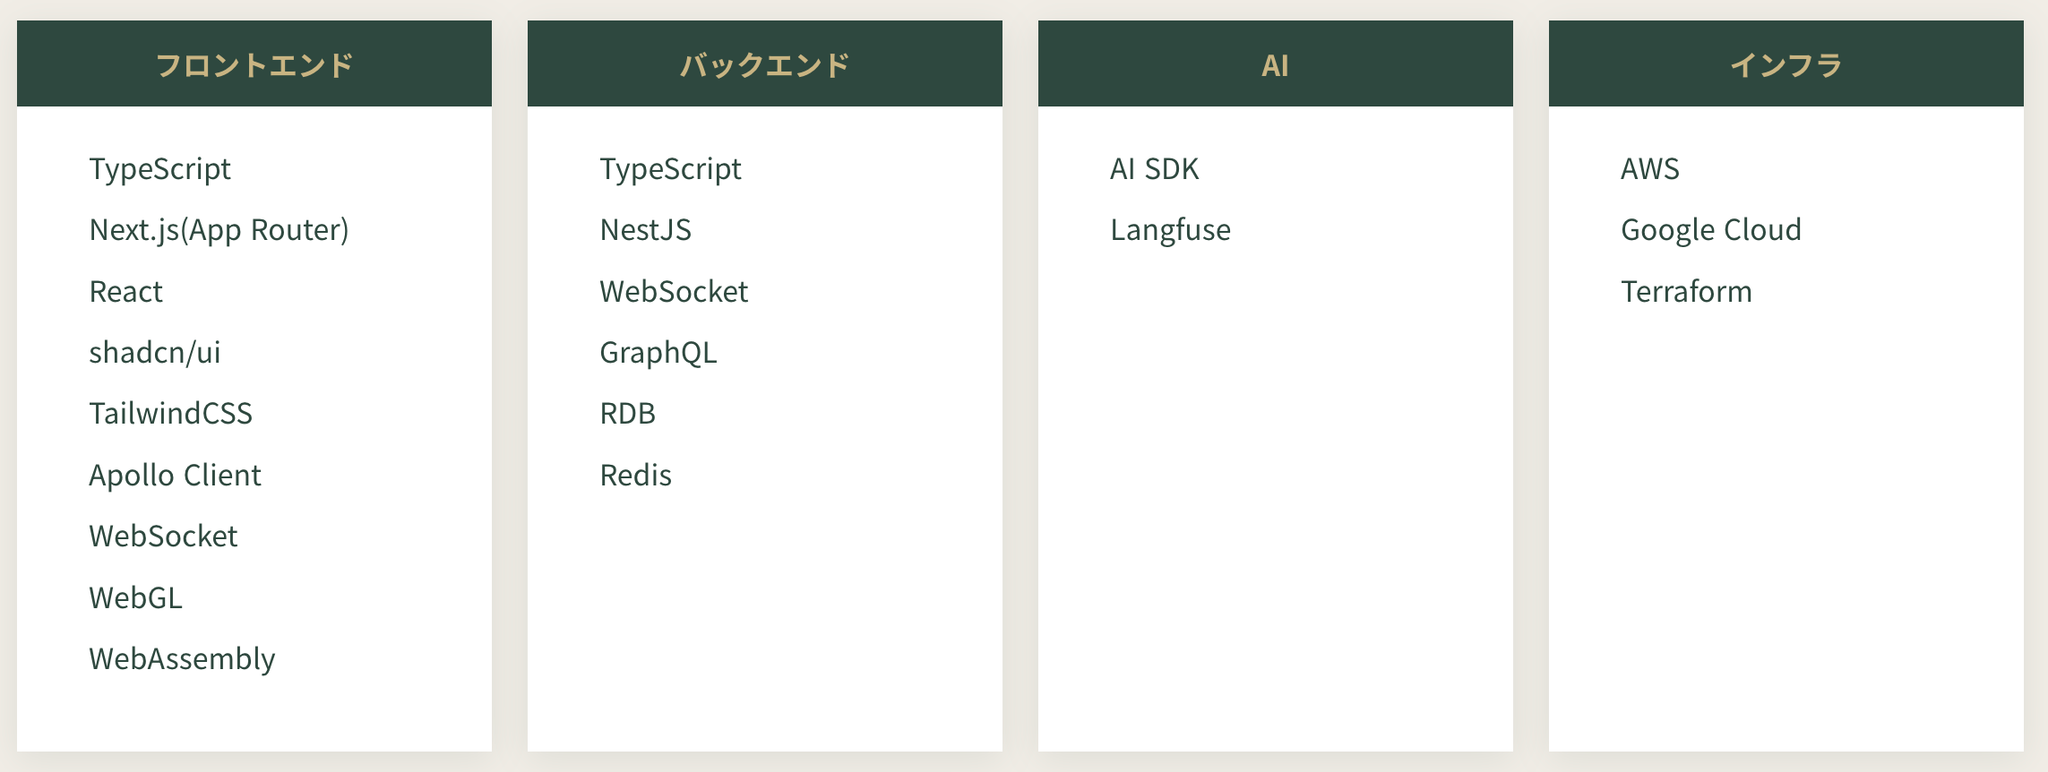Select the GraphQL item

coord(658,353)
